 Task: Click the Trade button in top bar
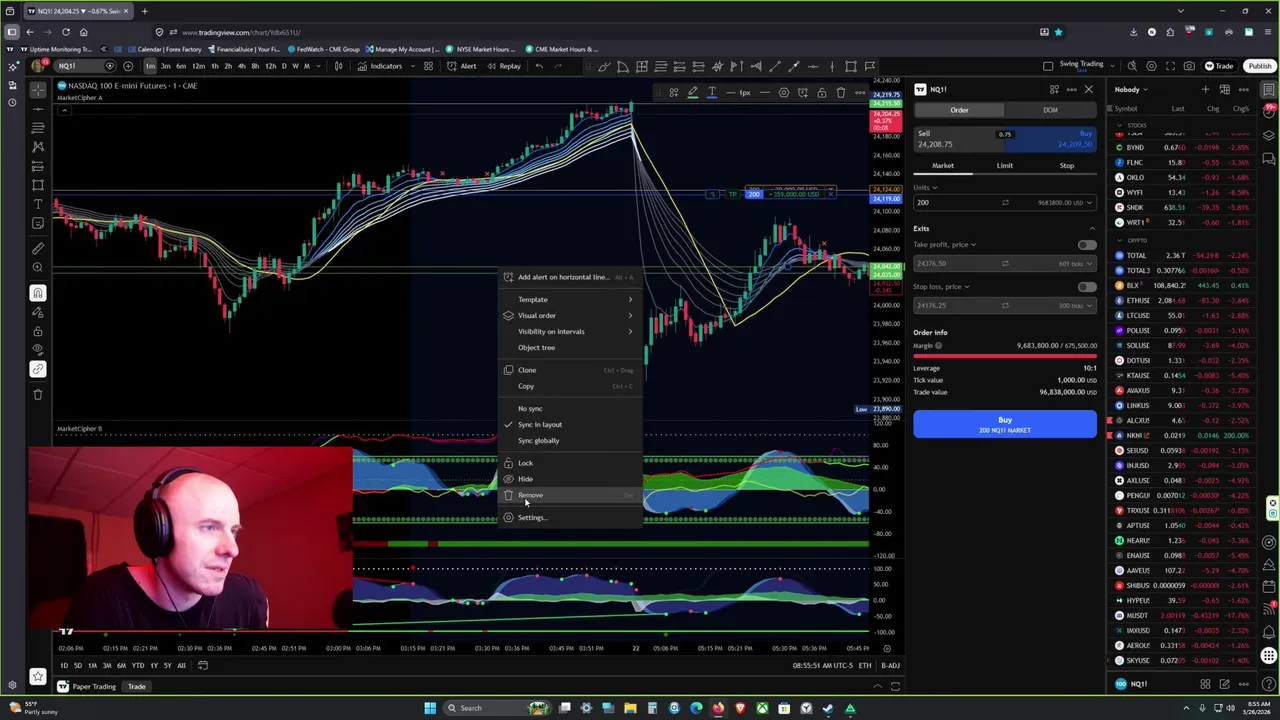click(1220, 66)
